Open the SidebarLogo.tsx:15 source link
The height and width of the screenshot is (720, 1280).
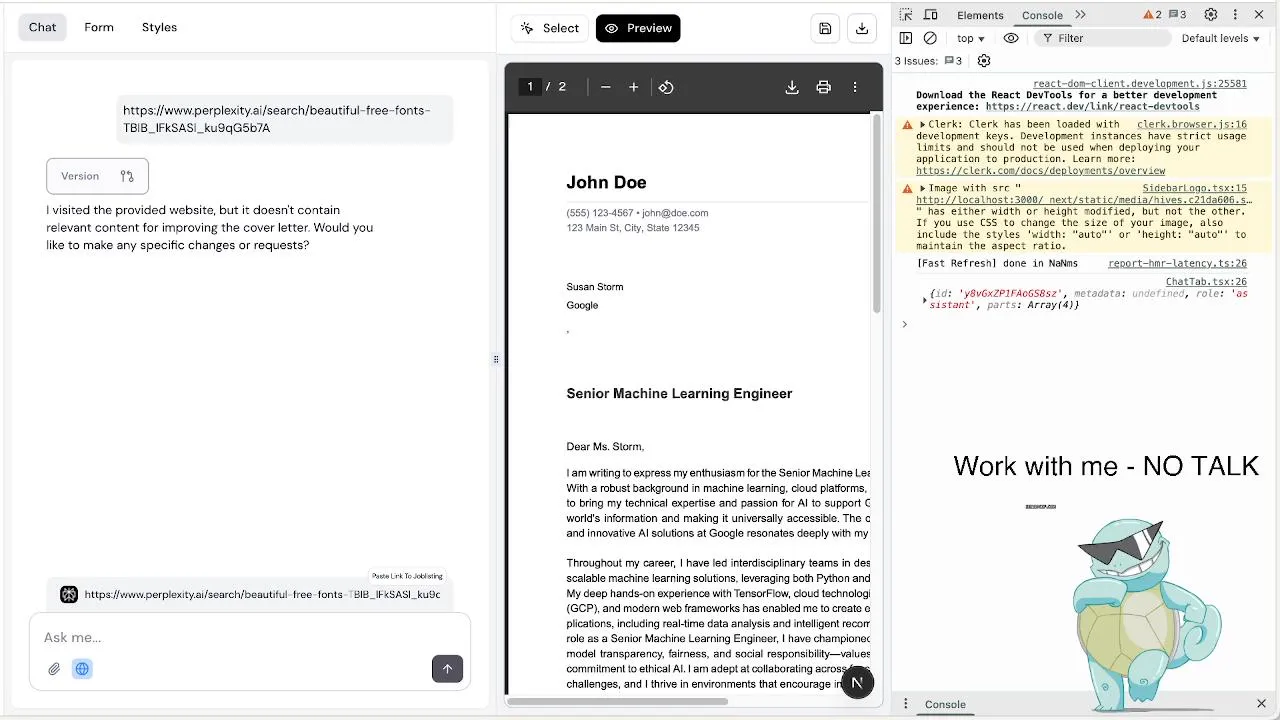click(1195, 188)
